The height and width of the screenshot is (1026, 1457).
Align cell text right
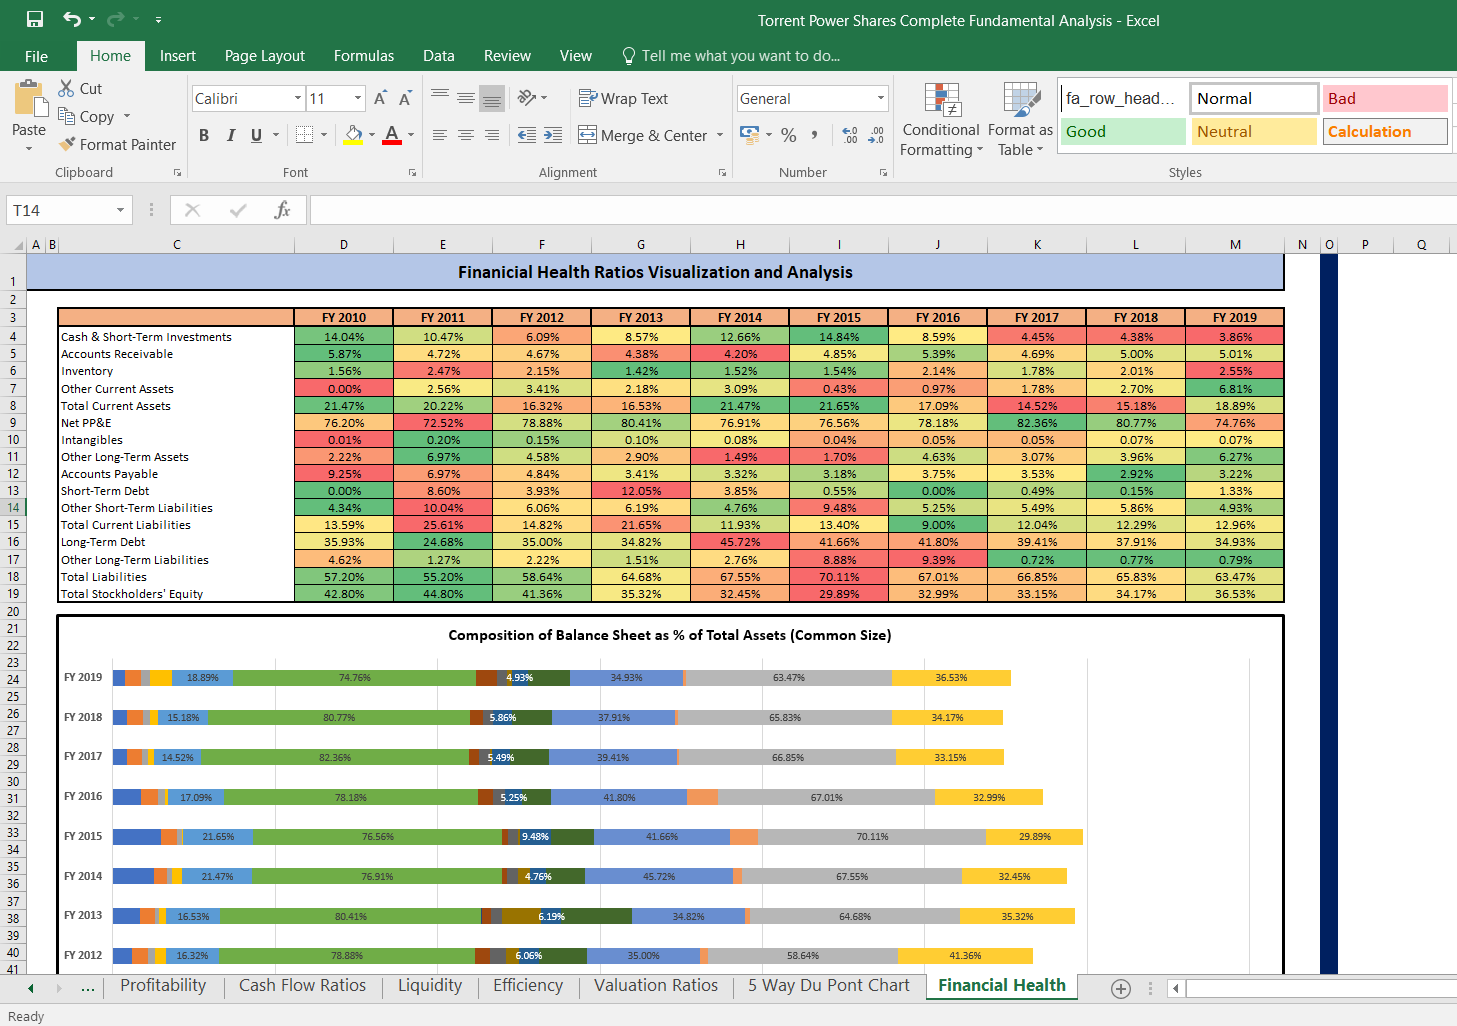coord(491,134)
